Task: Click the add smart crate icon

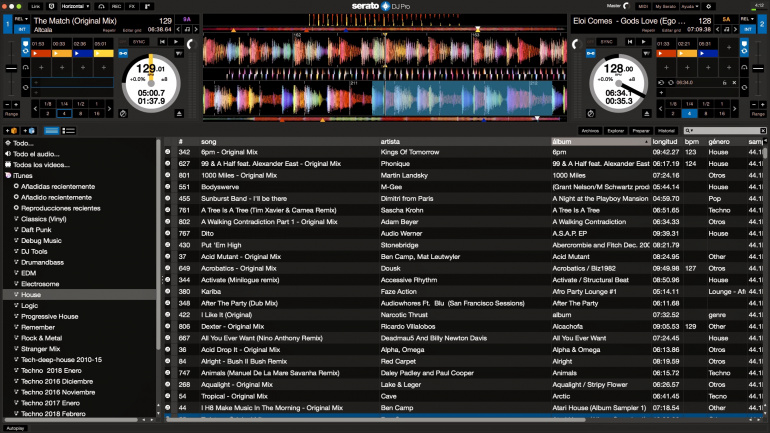Action: pos(28,131)
